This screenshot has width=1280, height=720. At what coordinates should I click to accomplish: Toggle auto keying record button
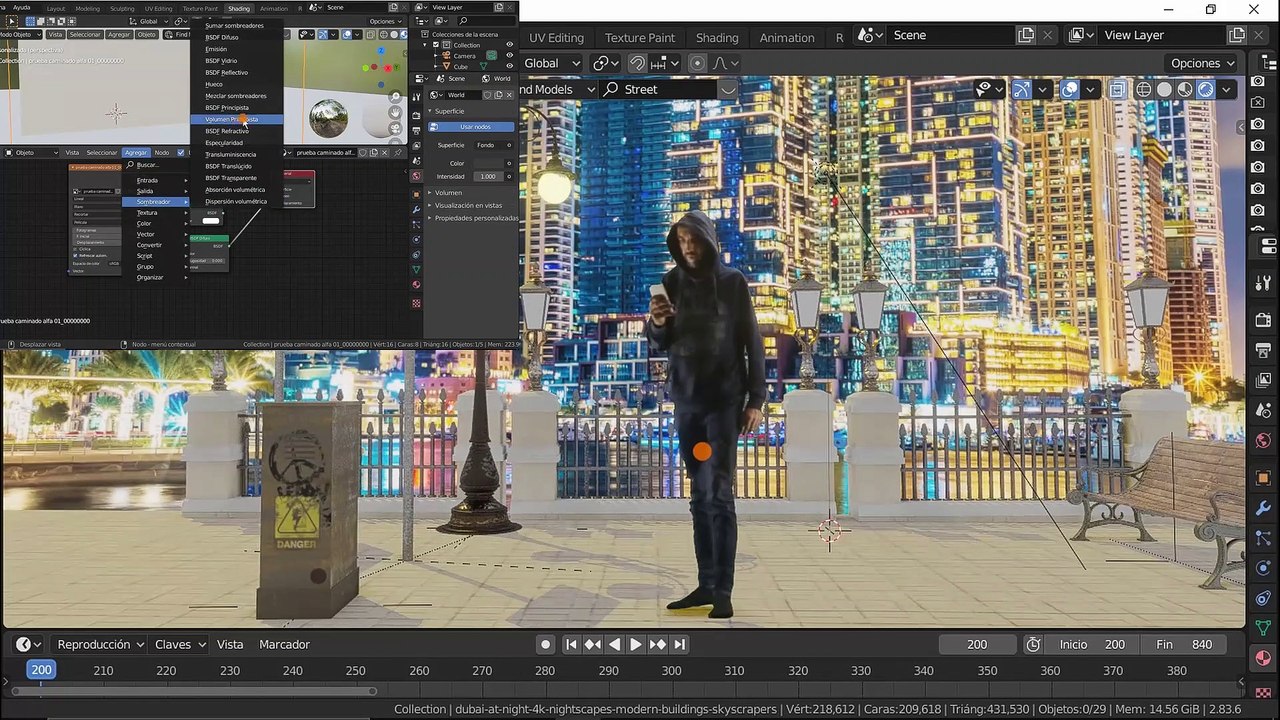pos(545,645)
